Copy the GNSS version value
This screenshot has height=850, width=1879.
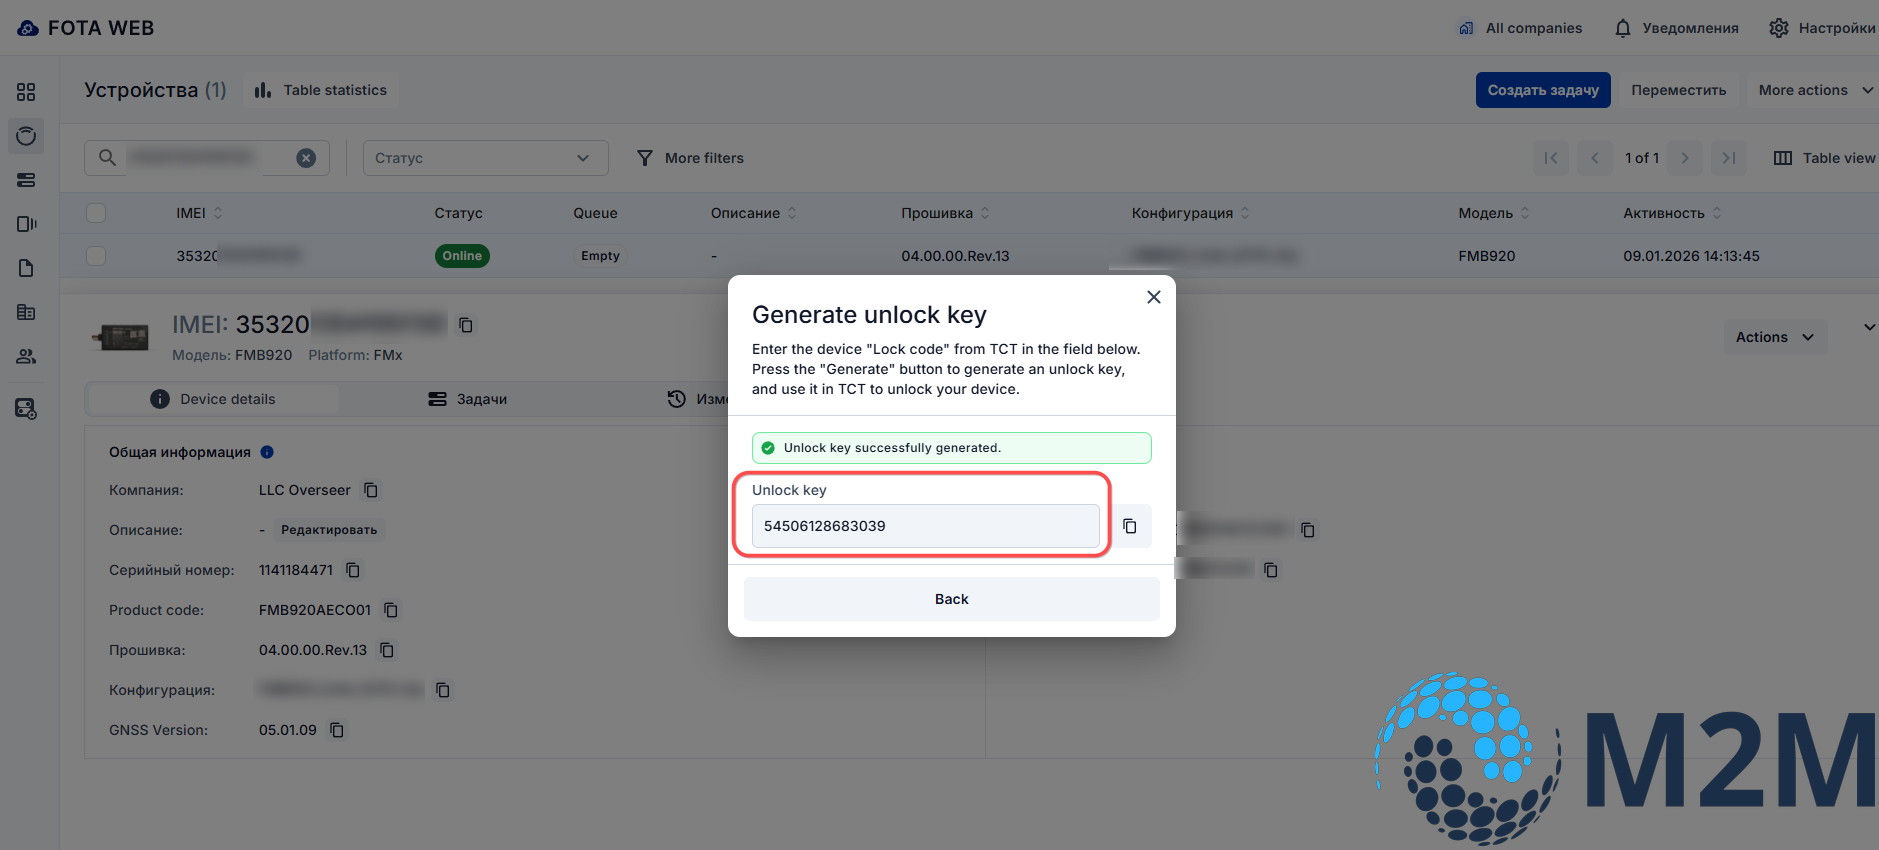click(337, 730)
